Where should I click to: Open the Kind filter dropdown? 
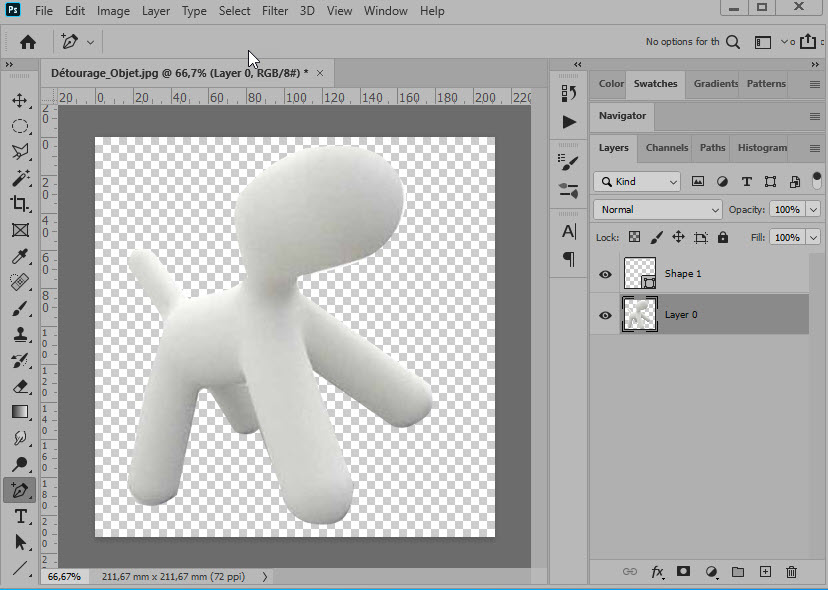637,182
